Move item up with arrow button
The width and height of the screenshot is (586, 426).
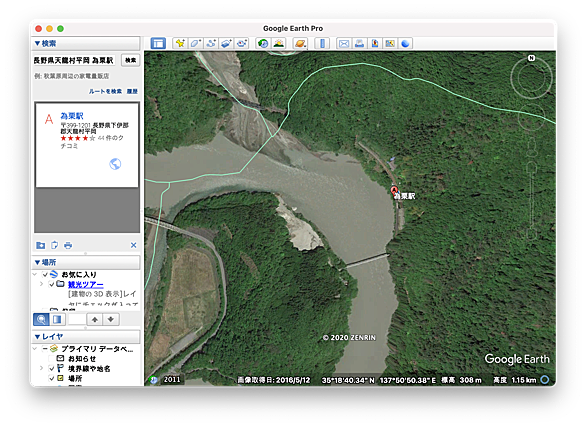(95, 320)
